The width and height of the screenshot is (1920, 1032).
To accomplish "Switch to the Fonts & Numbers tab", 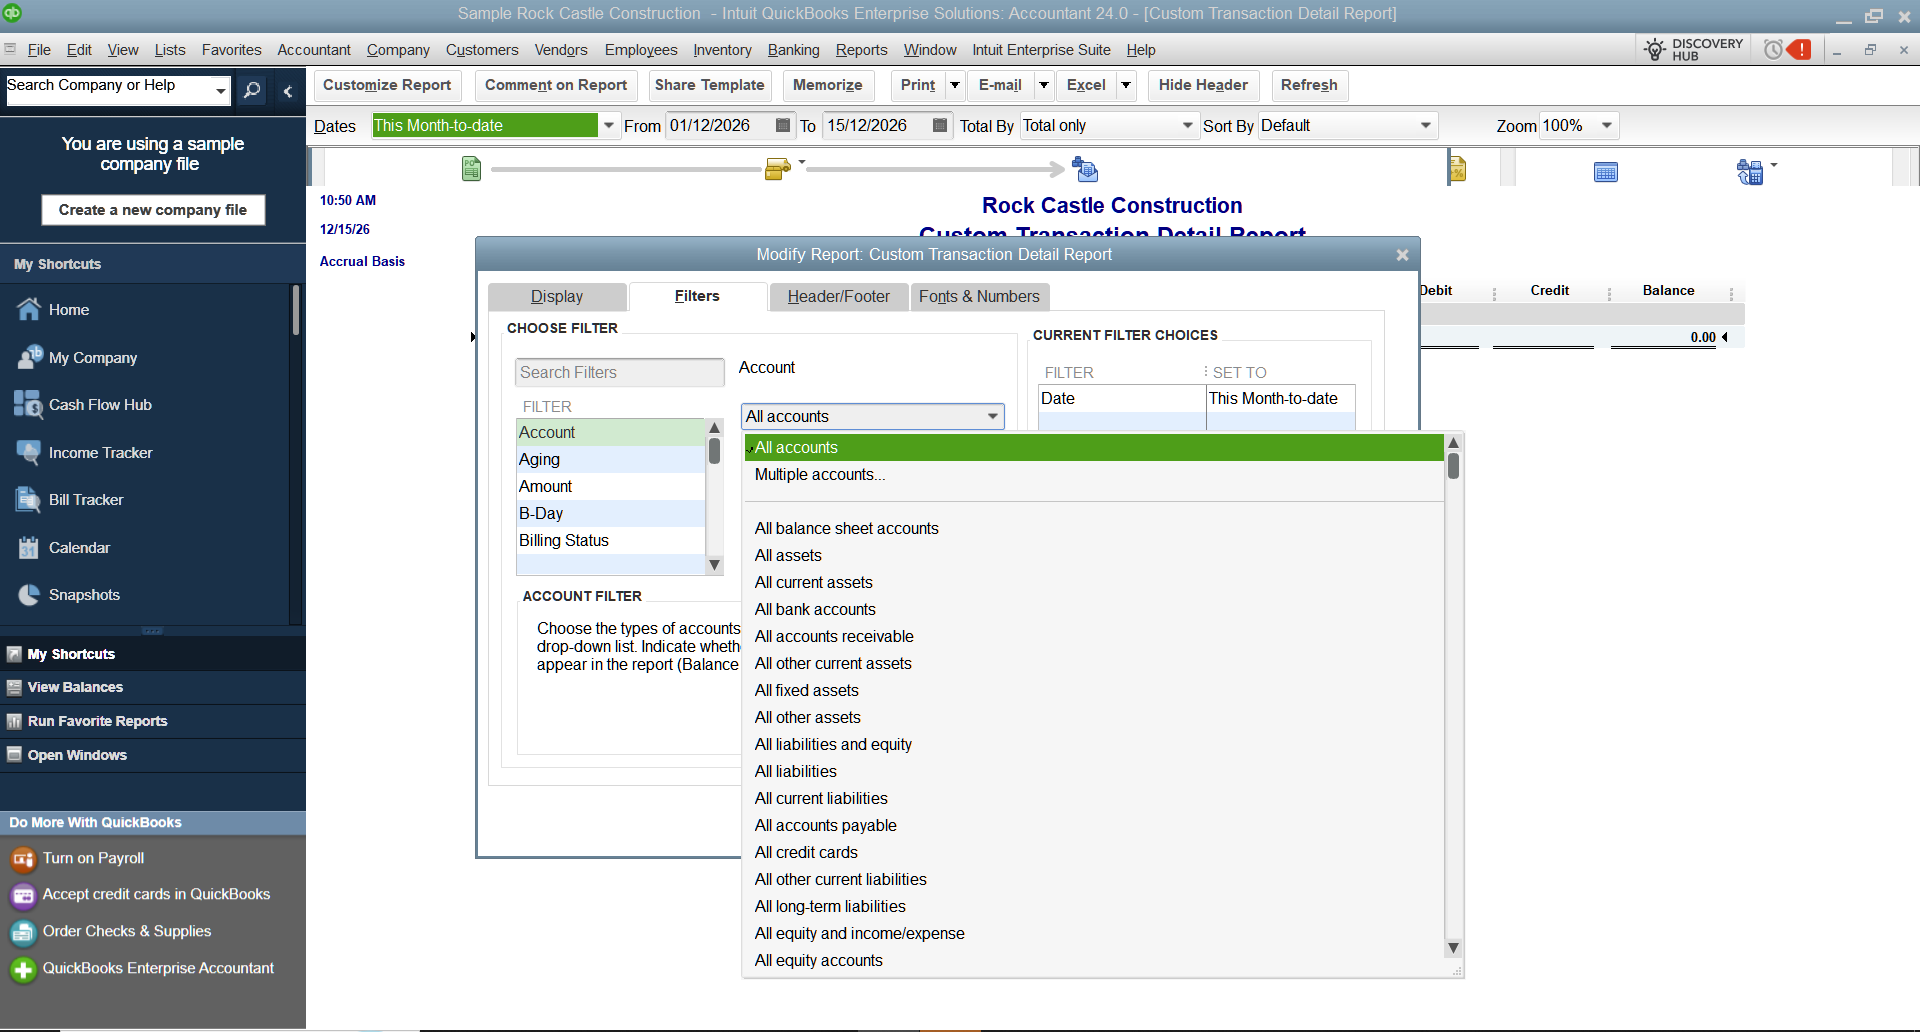I will (979, 297).
